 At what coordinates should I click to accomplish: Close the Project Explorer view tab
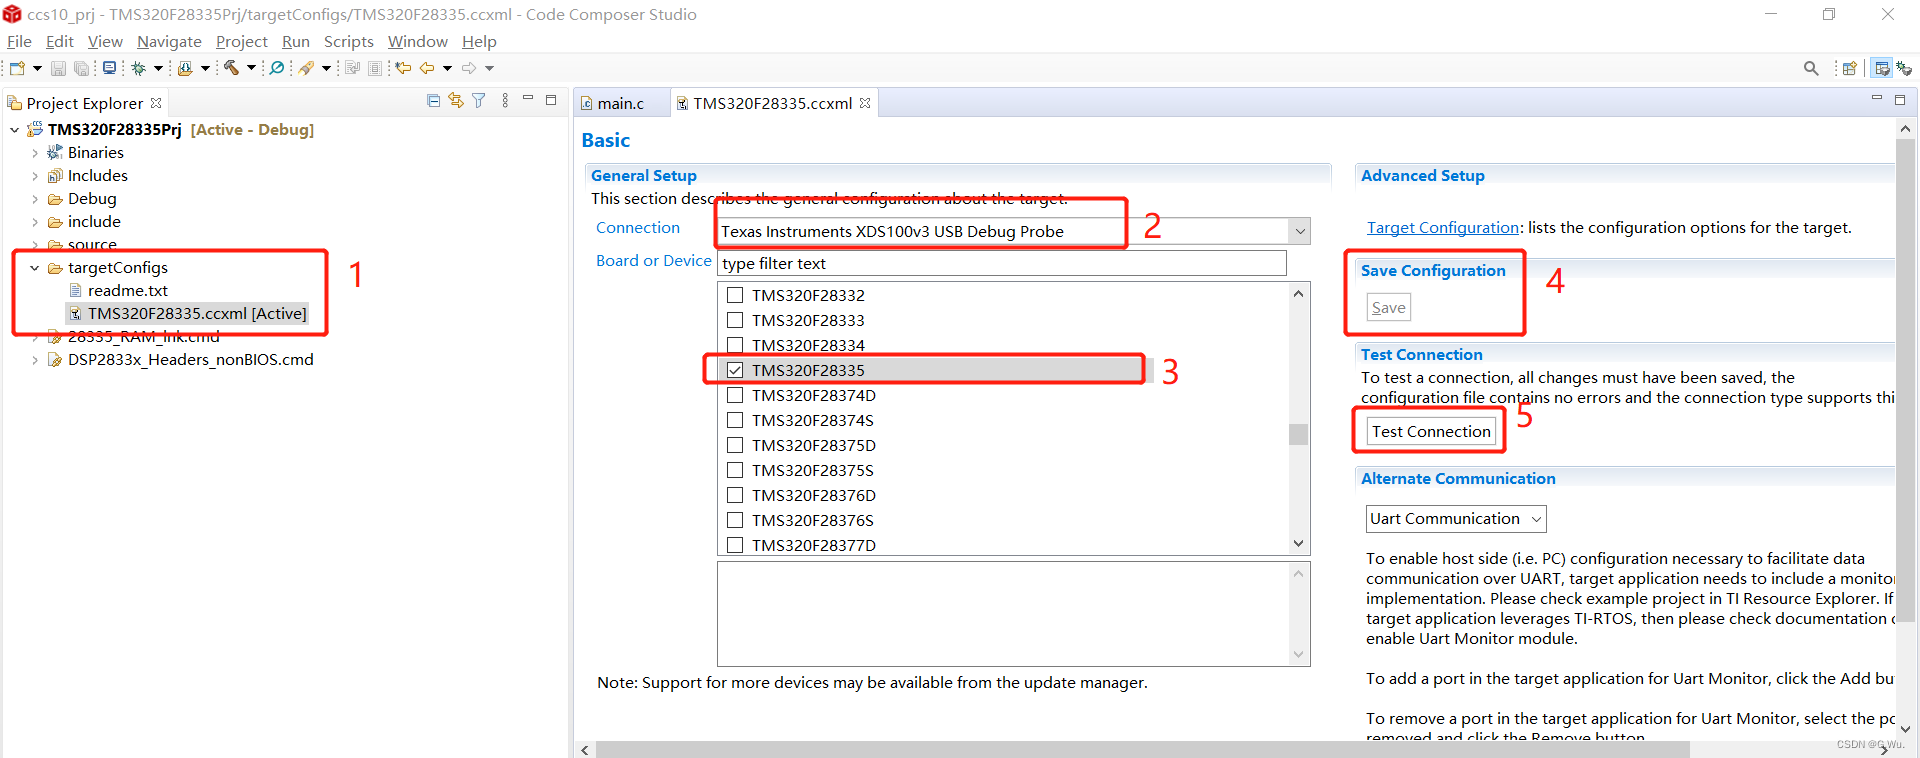tap(156, 103)
